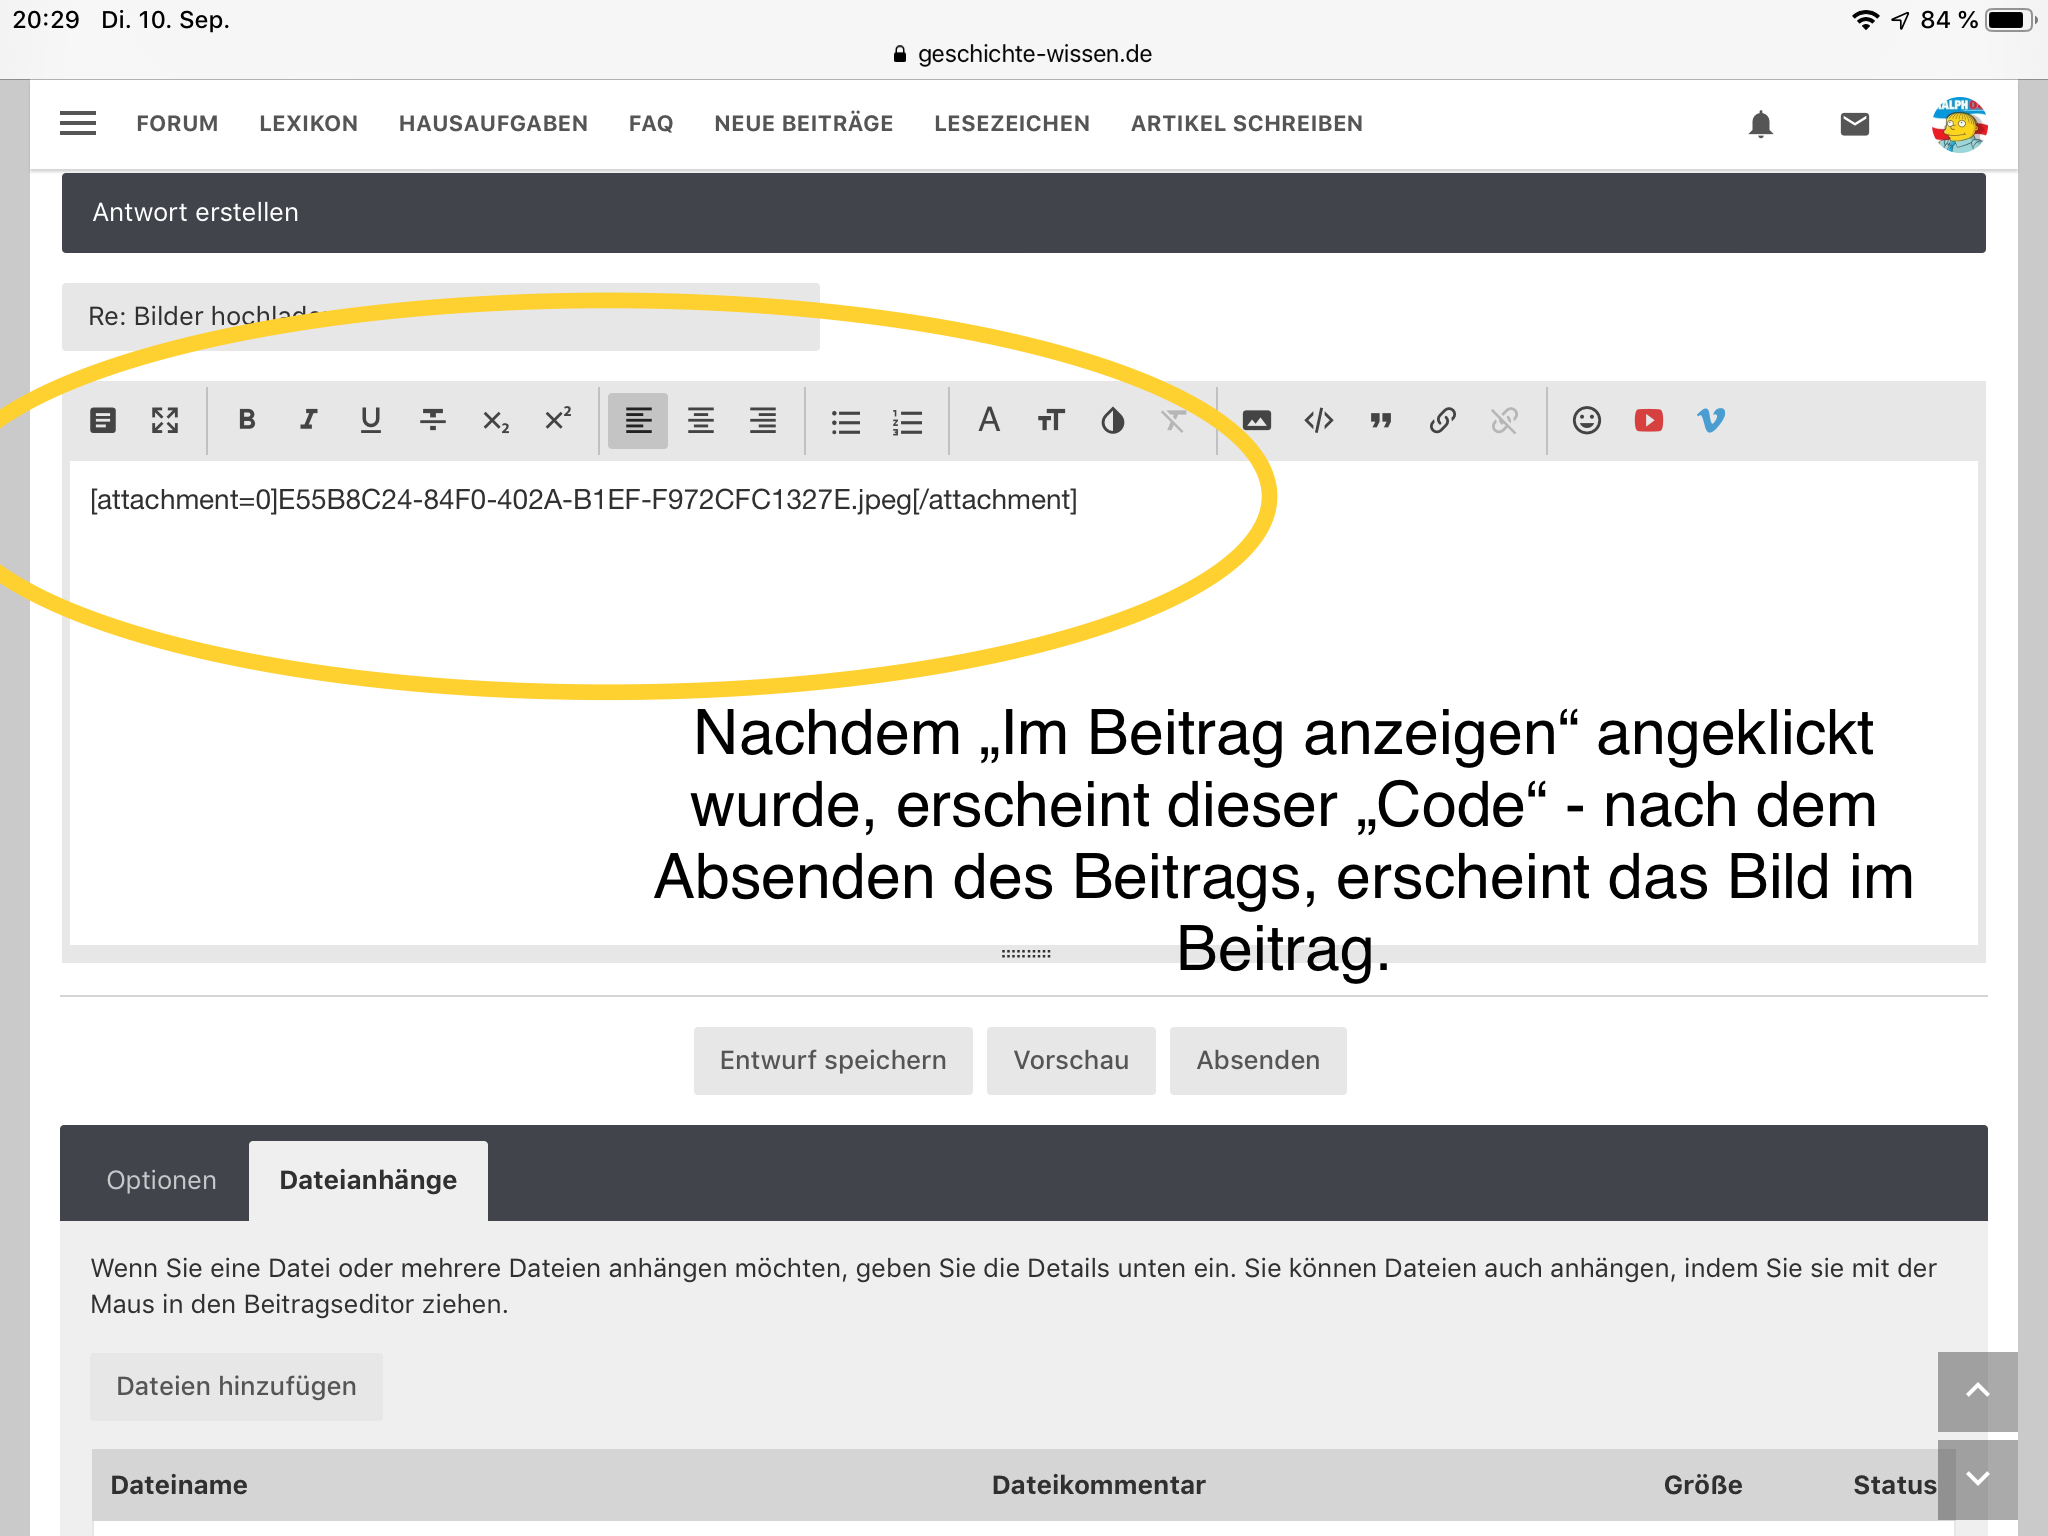2048x1536 pixels.
Task: Toggle bold formatting in editor toolbar
Action: tap(247, 420)
